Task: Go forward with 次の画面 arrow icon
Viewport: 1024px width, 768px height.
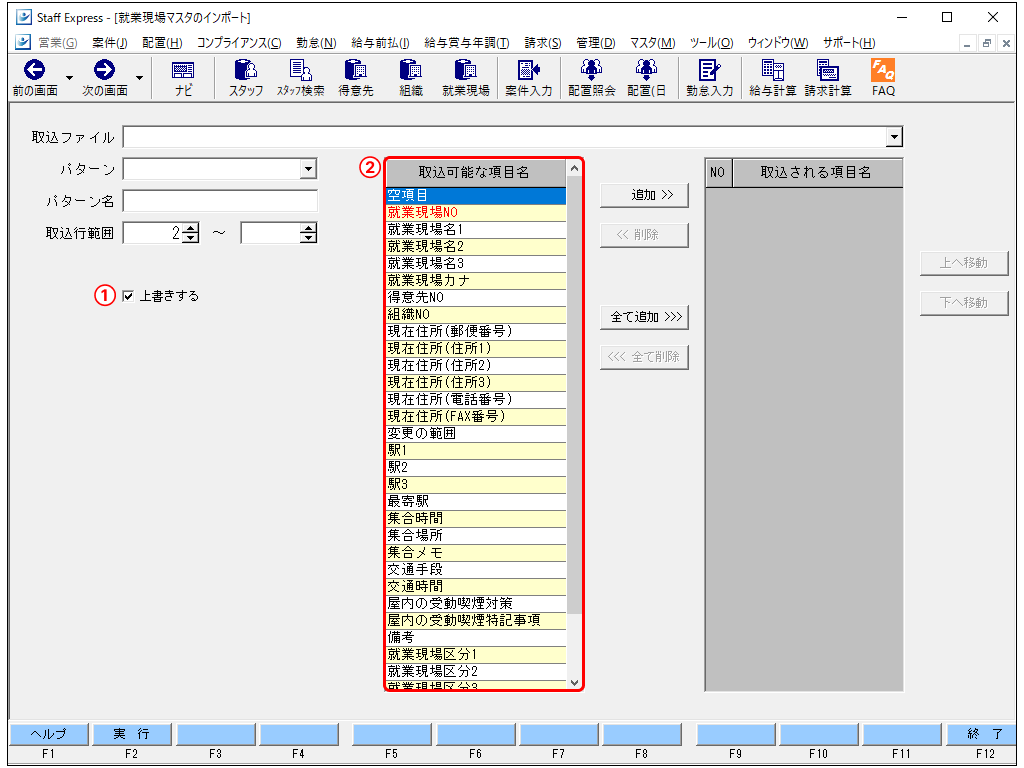Action: tap(104, 71)
